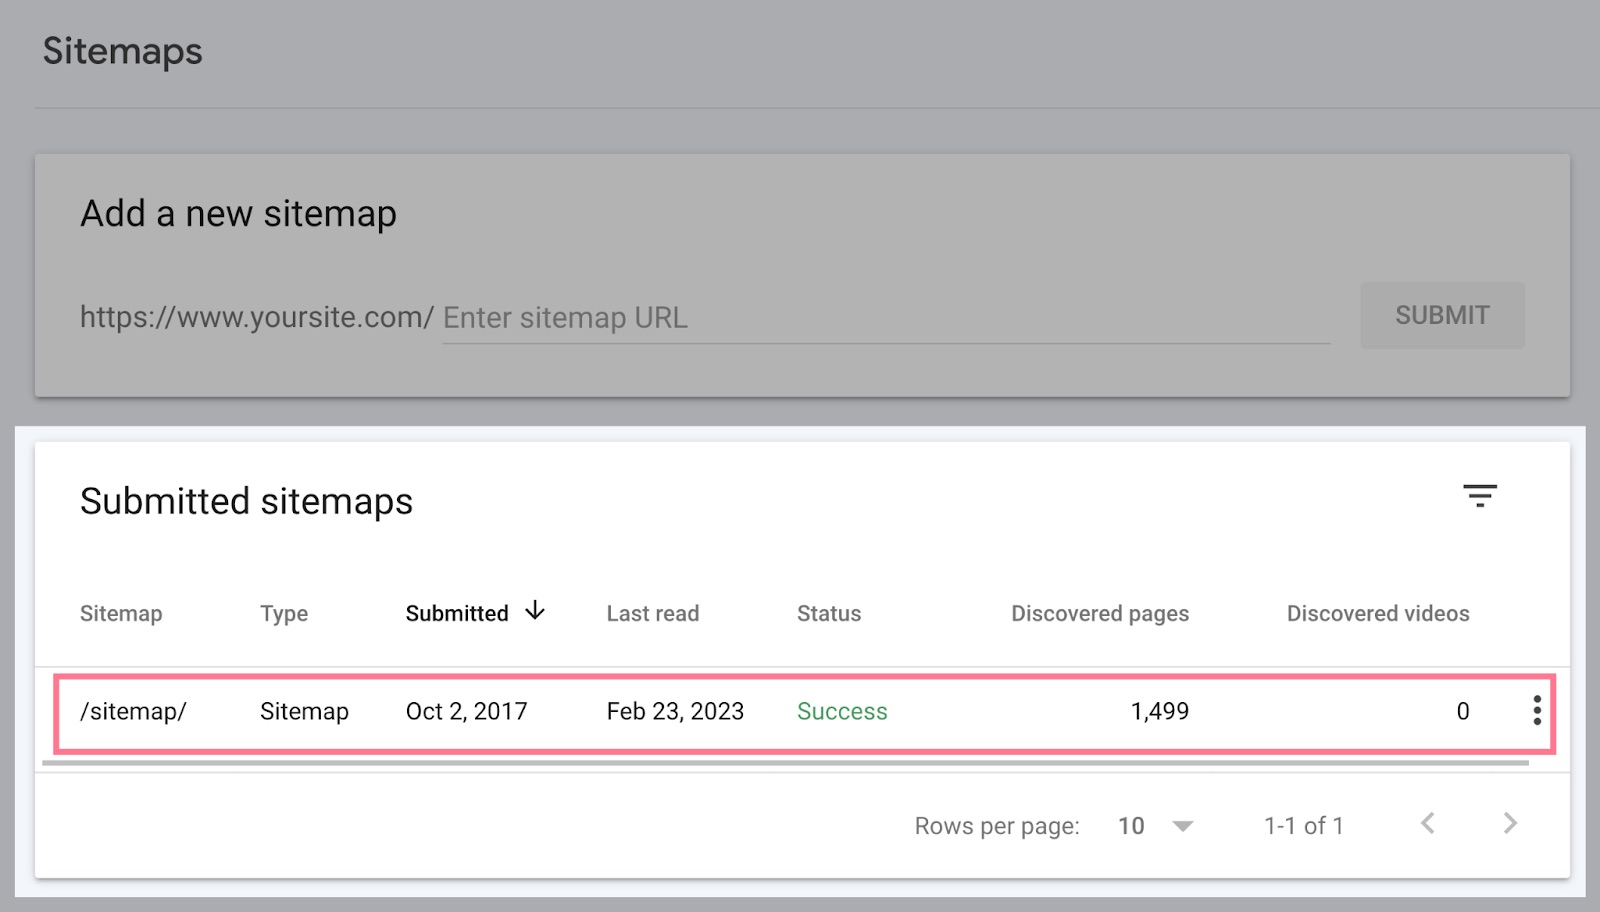Click the sort arrow beside Submitted header
The height and width of the screenshot is (912, 1600).
[x=535, y=611]
